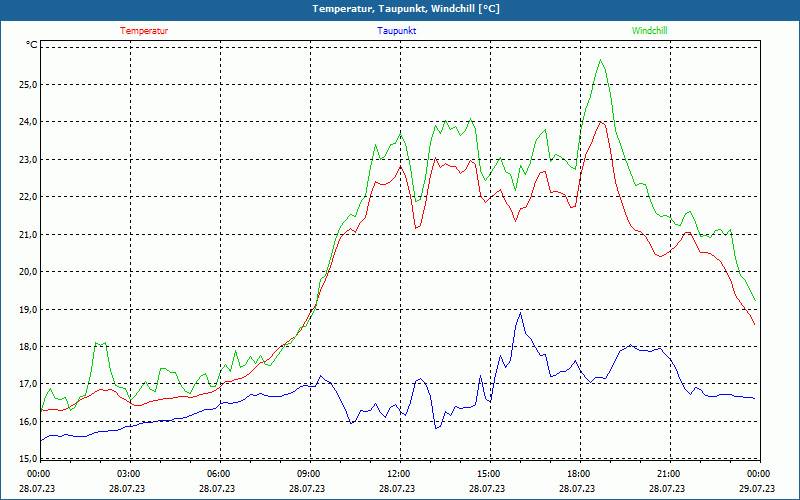This screenshot has width=800, height=500.
Task: Click the 22,0 y-axis value
Action: [x=28, y=197]
